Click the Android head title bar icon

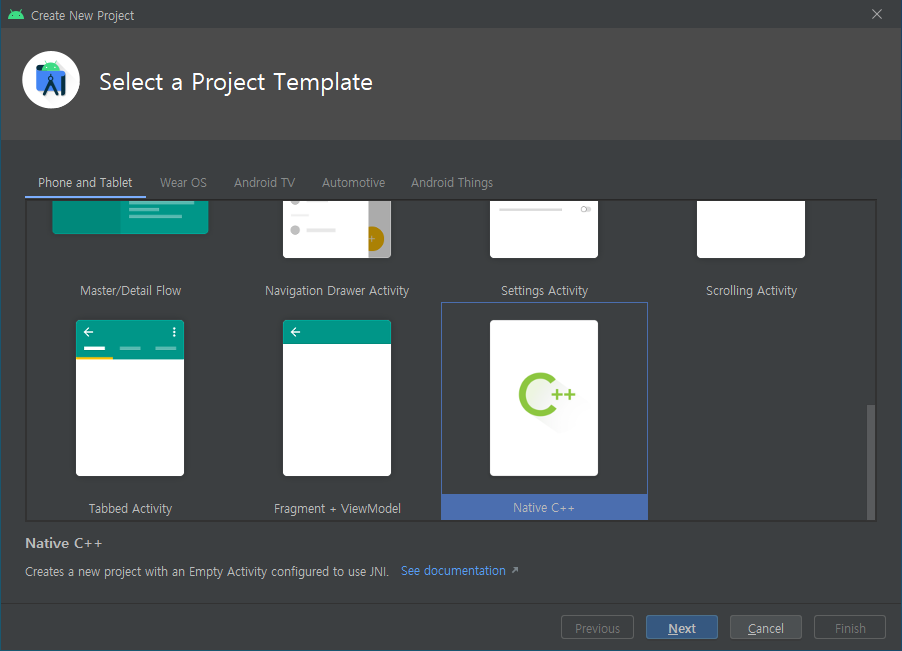(16, 15)
